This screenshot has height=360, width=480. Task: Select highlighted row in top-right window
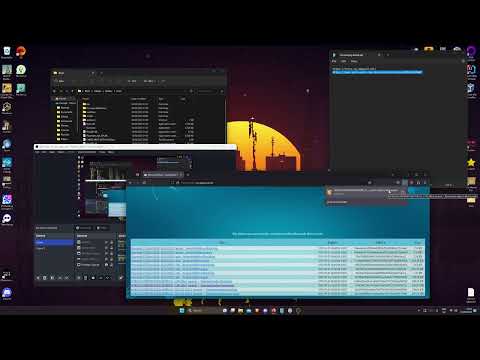point(377,72)
